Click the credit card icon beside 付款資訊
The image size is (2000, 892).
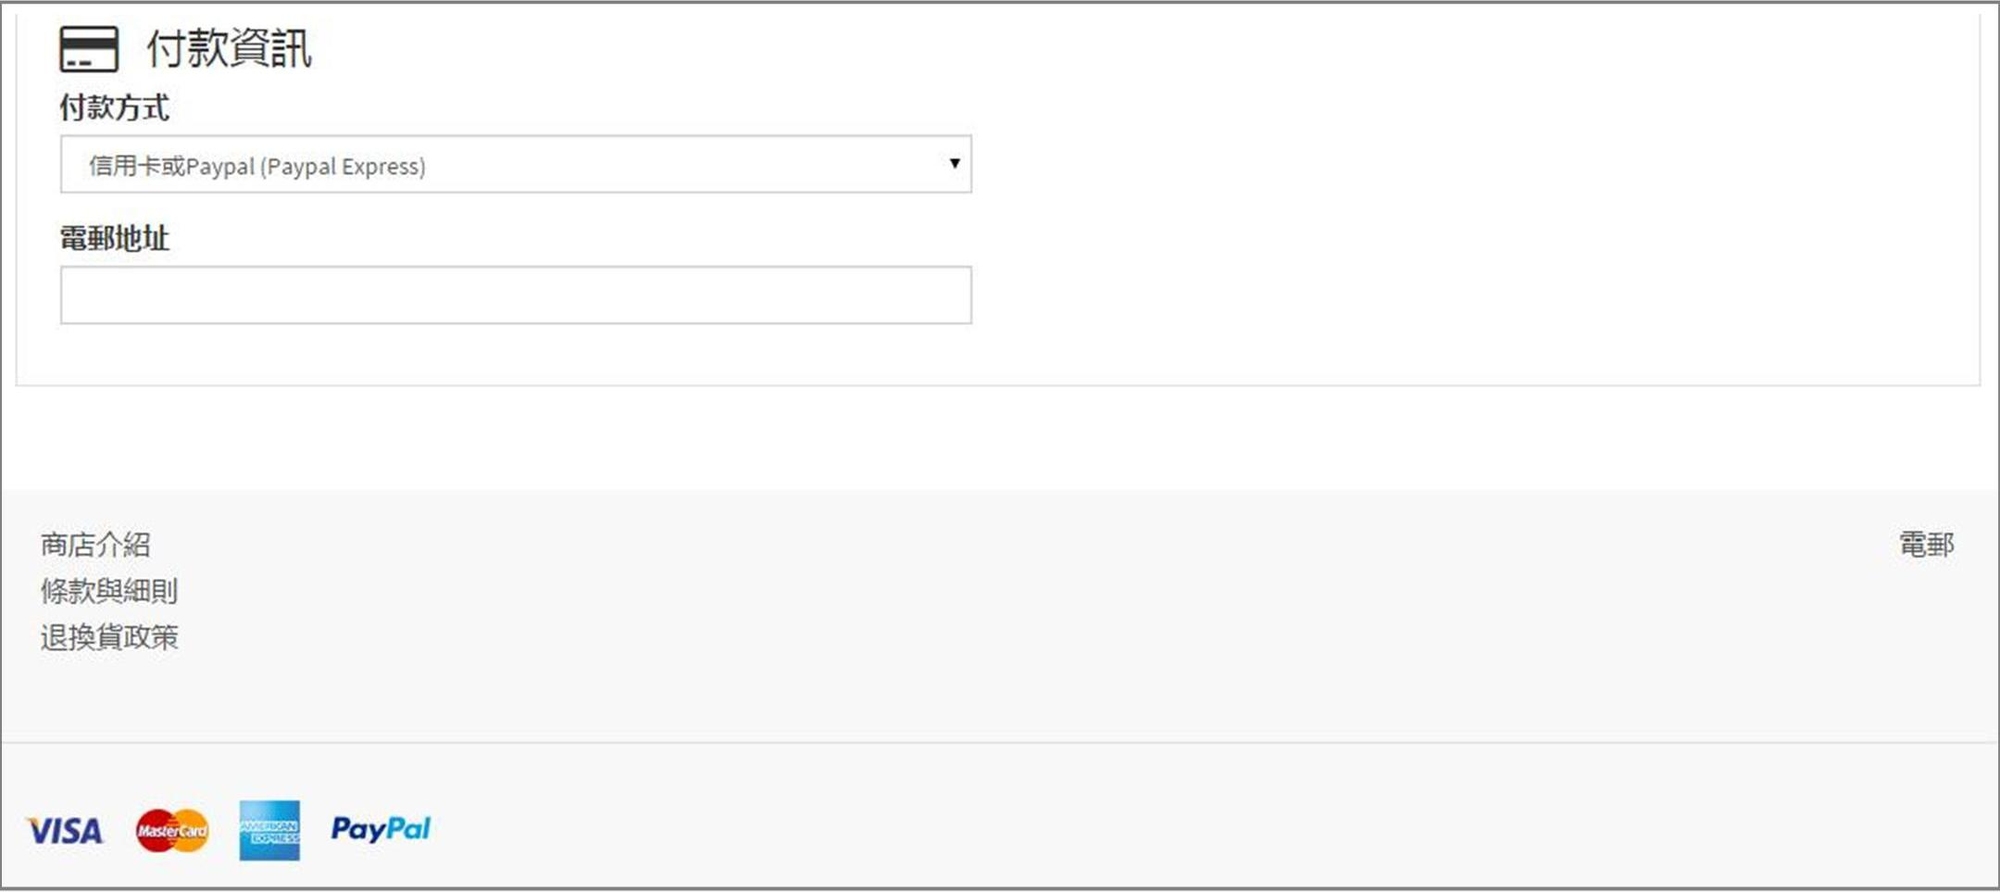tap(88, 49)
